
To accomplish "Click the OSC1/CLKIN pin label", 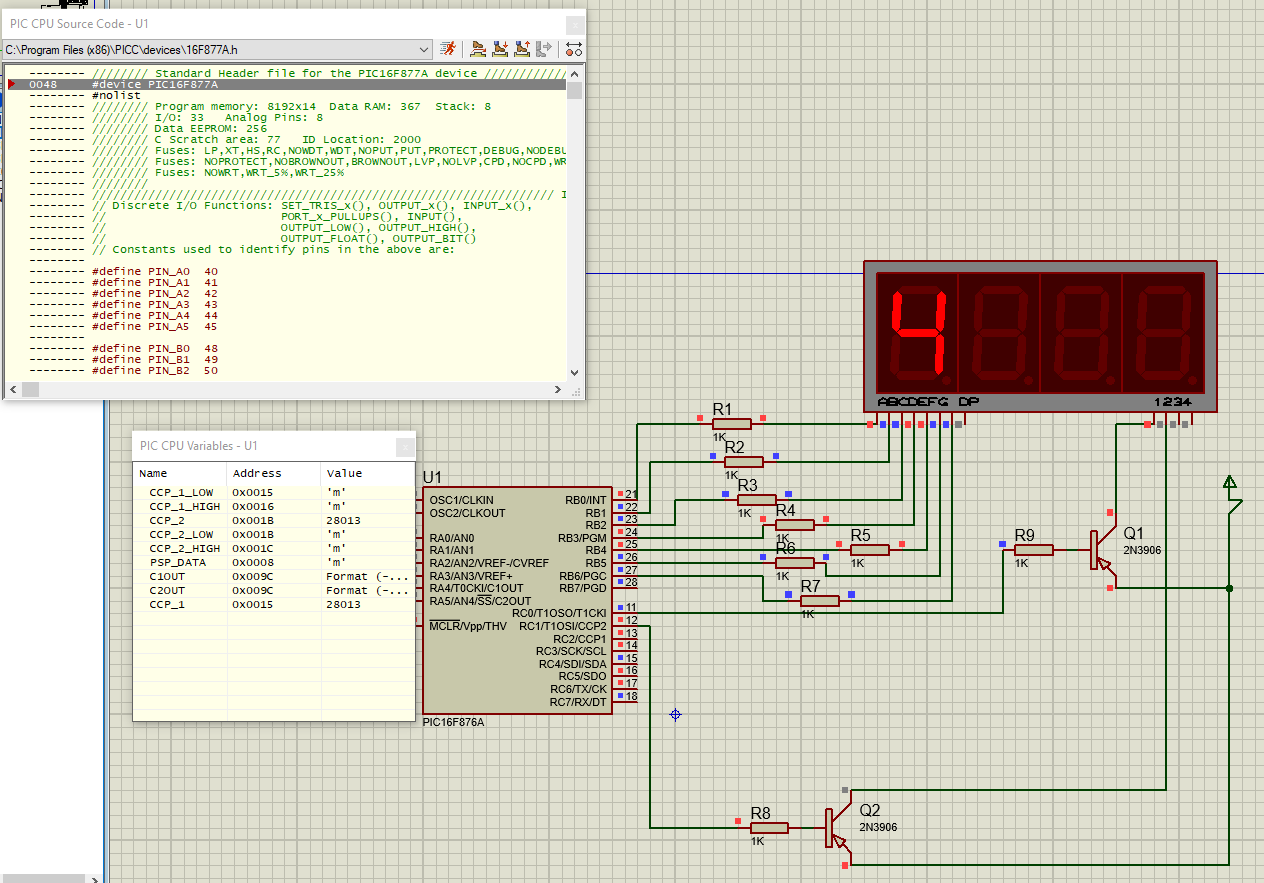I will point(461,500).
